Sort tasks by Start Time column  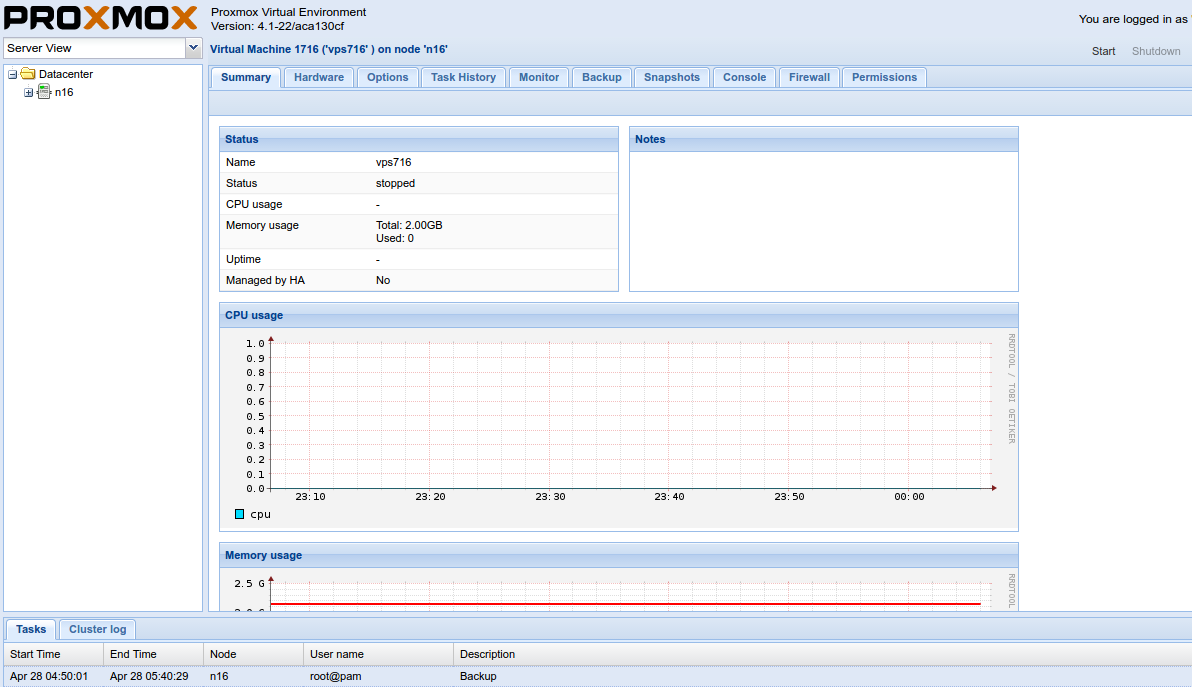[35, 654]
